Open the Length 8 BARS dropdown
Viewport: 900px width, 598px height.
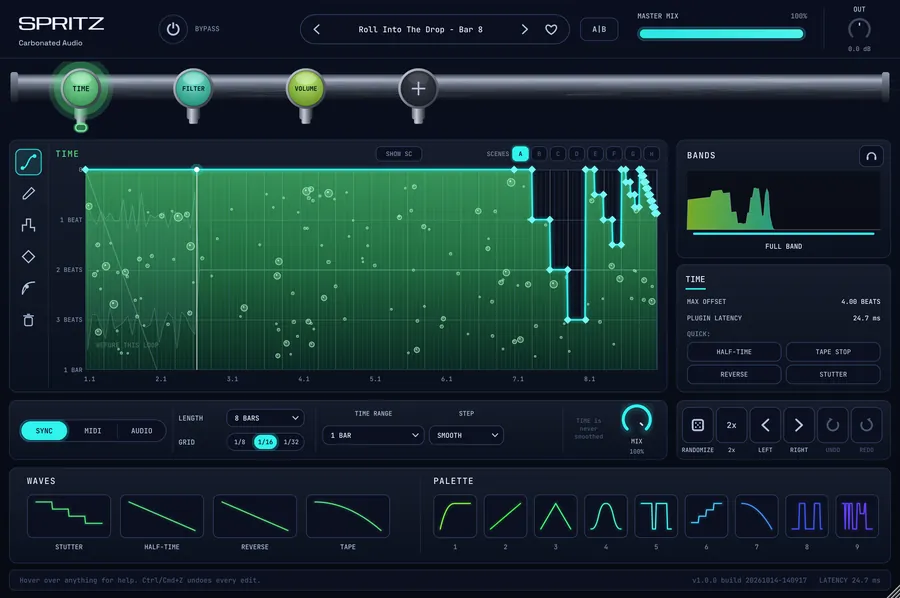point(266,418)
